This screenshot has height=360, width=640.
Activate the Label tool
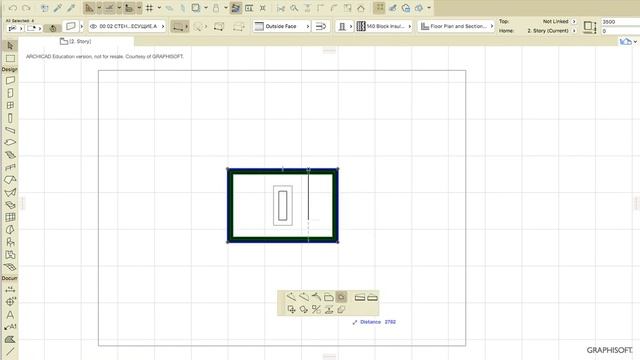10,327
